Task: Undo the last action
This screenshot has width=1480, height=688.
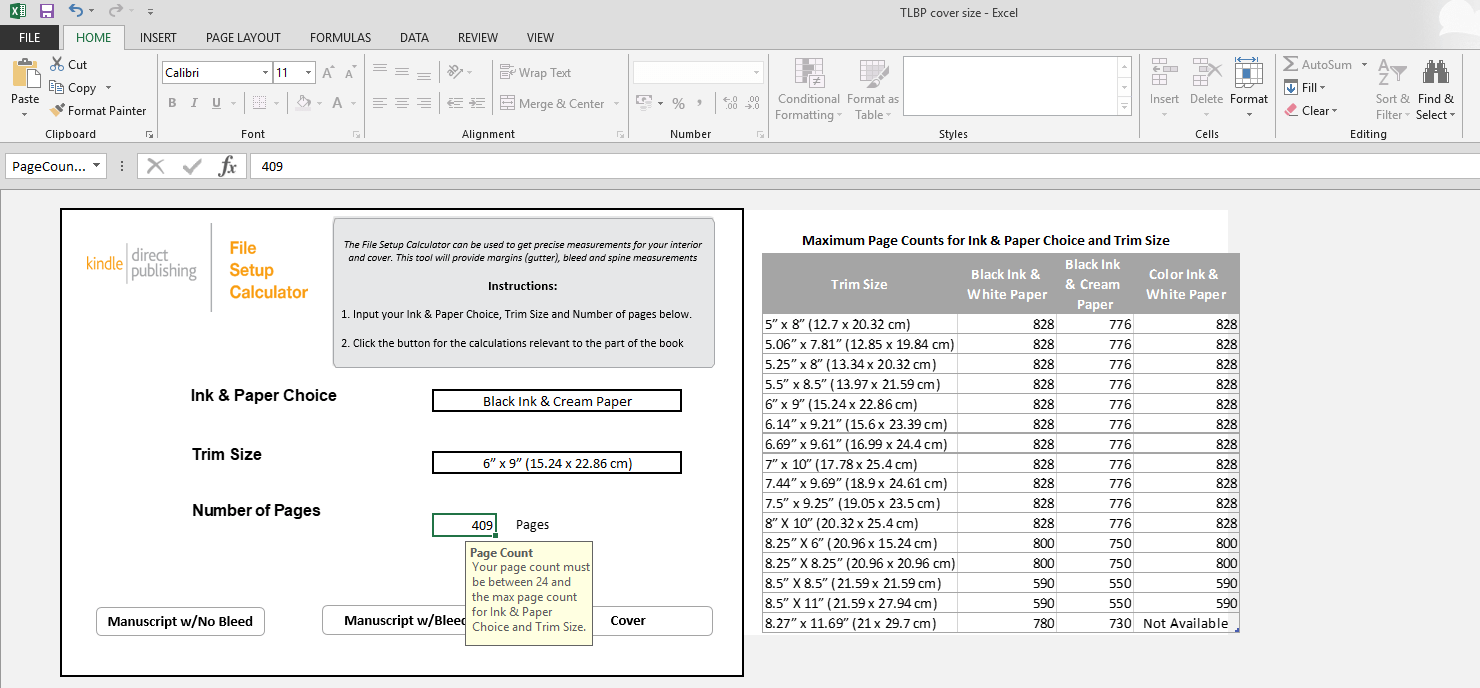Action: tap(76, 11)
